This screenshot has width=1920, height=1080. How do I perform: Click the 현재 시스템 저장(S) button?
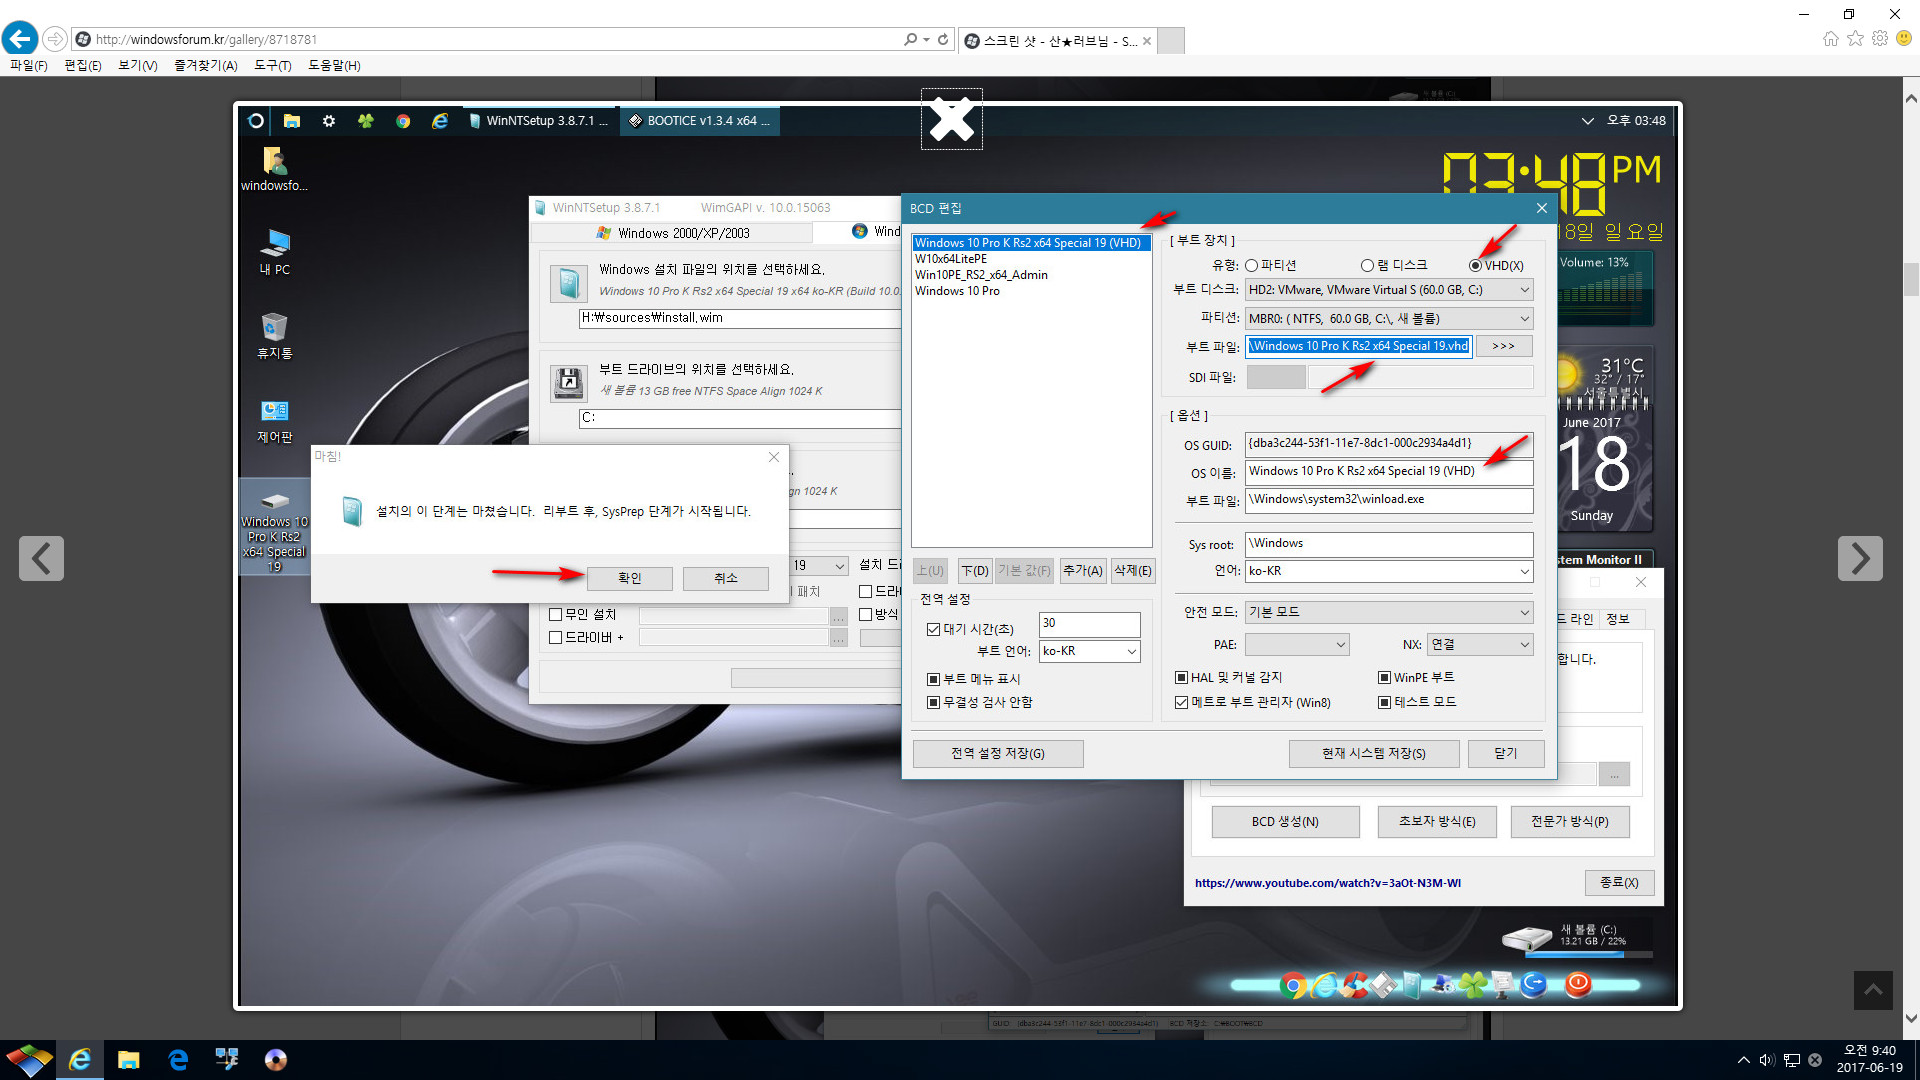click(1373, 754)
